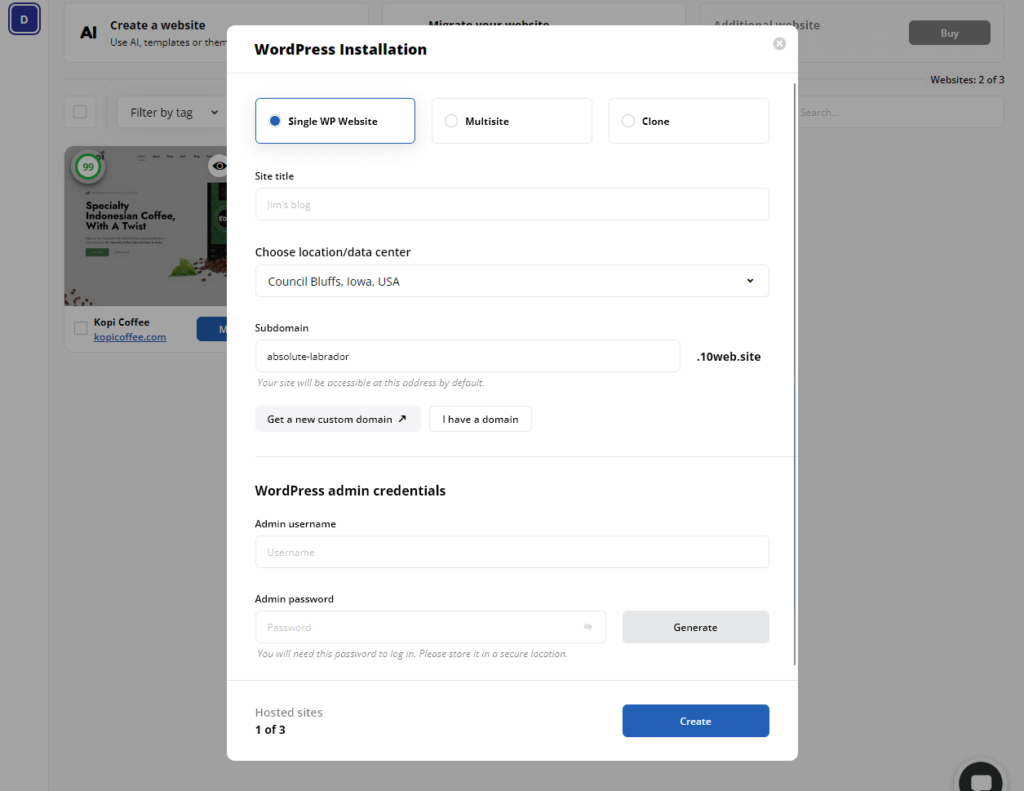This screenshot has height=791, width=1024.
Task: Choose the Multisite installation option
Action: pyautogui.click(x=511, y=121)
